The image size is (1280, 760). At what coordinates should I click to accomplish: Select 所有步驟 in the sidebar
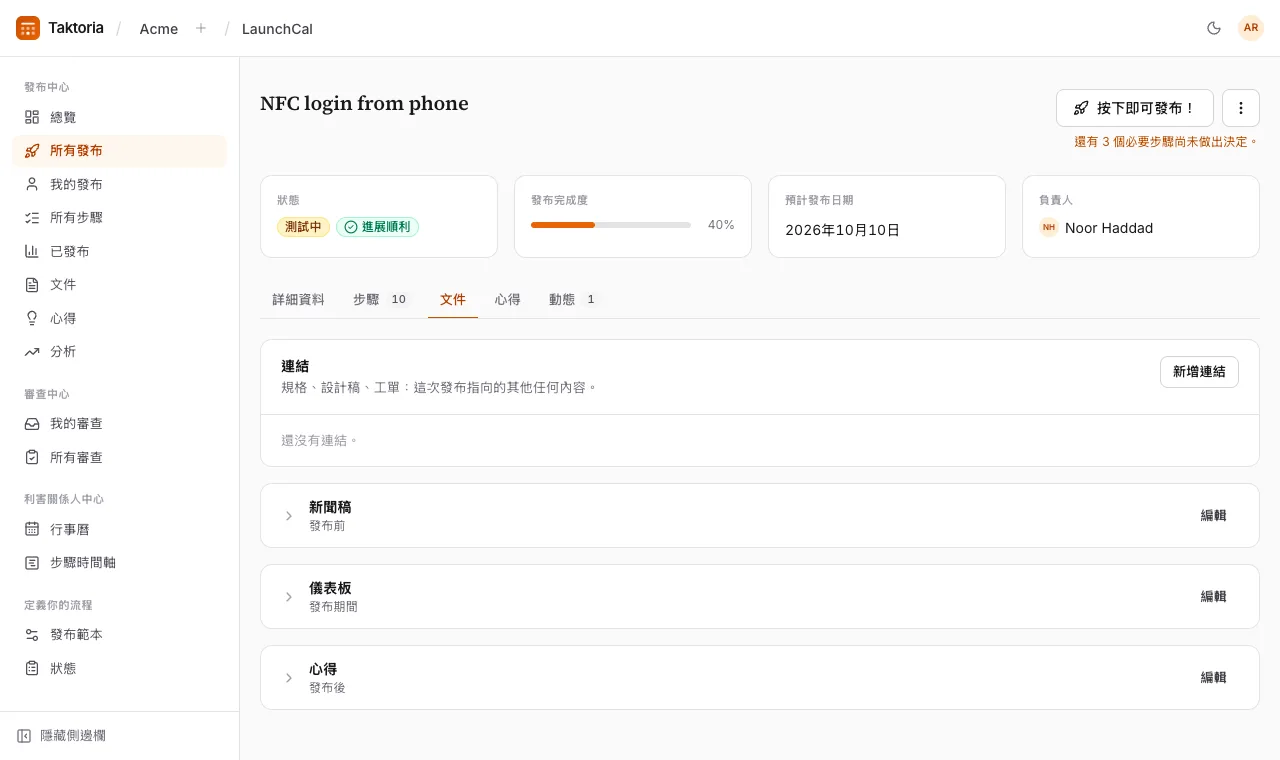coord(120,218)
